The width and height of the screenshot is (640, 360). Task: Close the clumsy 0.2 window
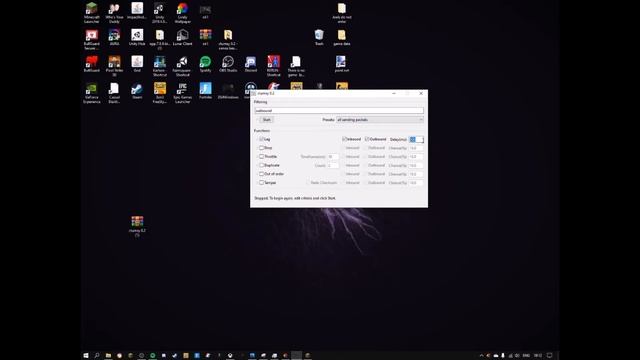[x=421, y=93]
